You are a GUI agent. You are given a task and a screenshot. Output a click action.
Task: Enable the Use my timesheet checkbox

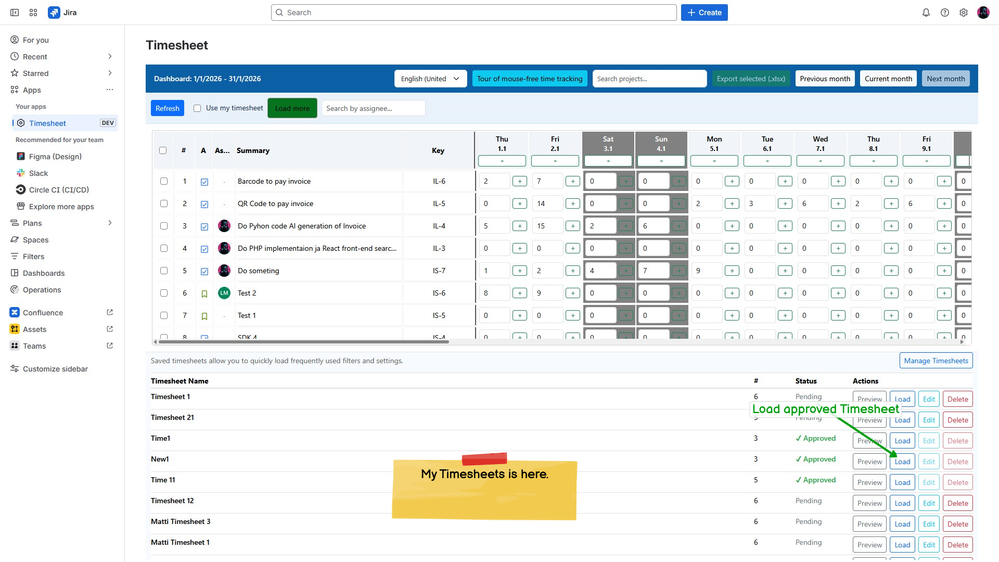coord(197,108)
